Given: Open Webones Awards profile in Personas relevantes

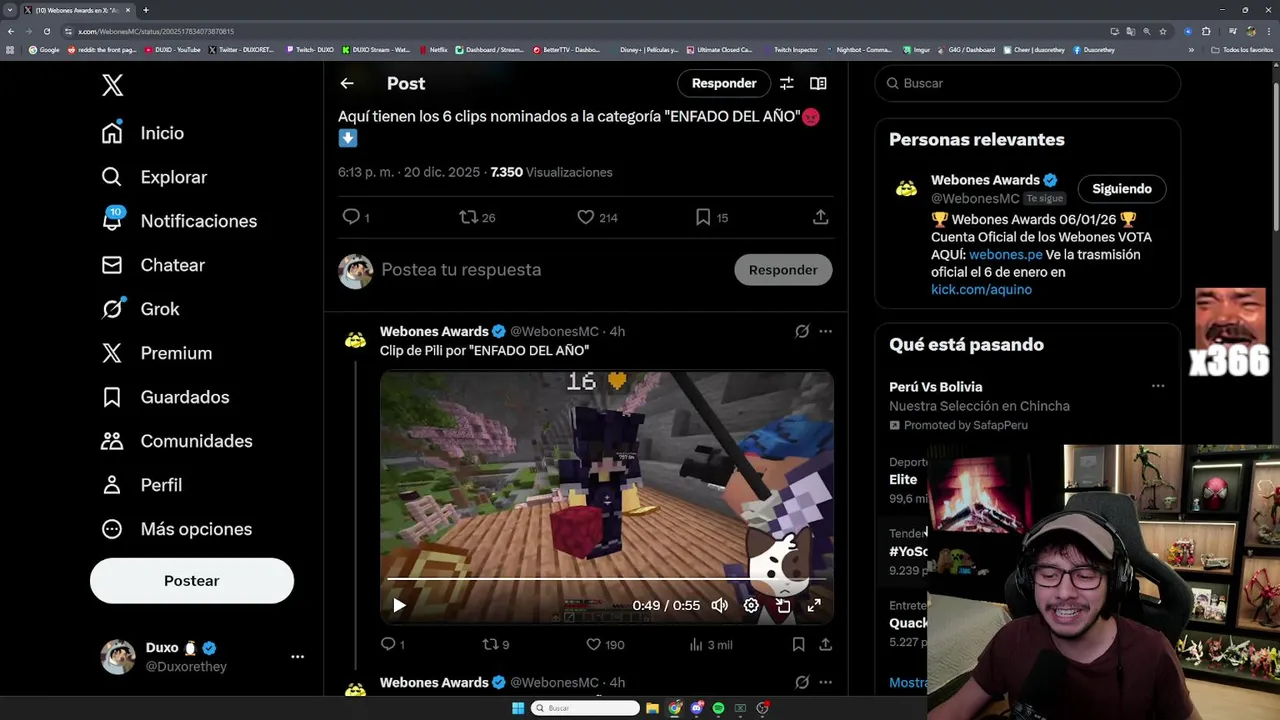Looking at the screenshot, I should pyautogui.click(x=986, y=180).
